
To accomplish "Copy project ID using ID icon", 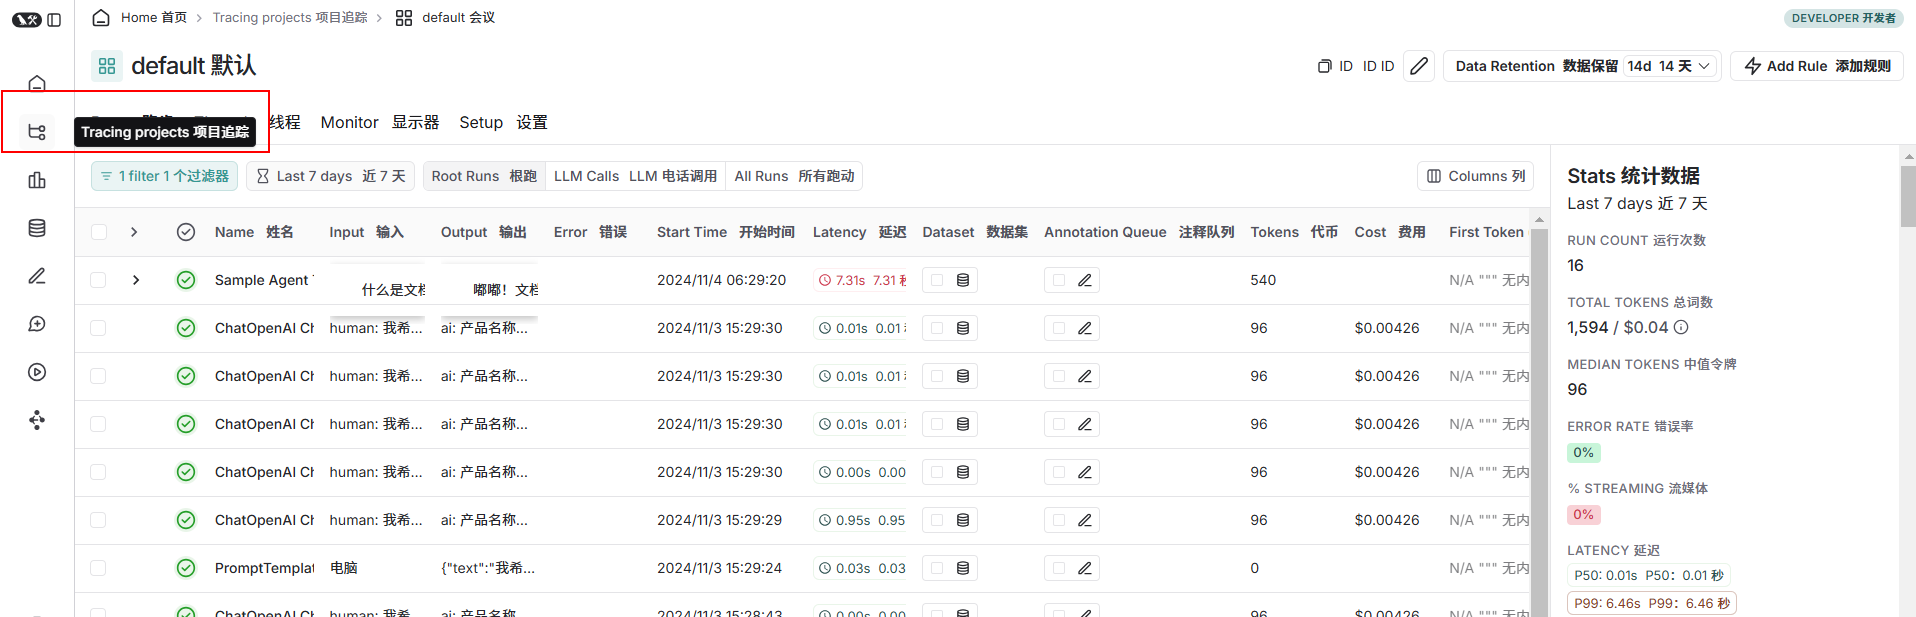I will (x=1324, y=66).
